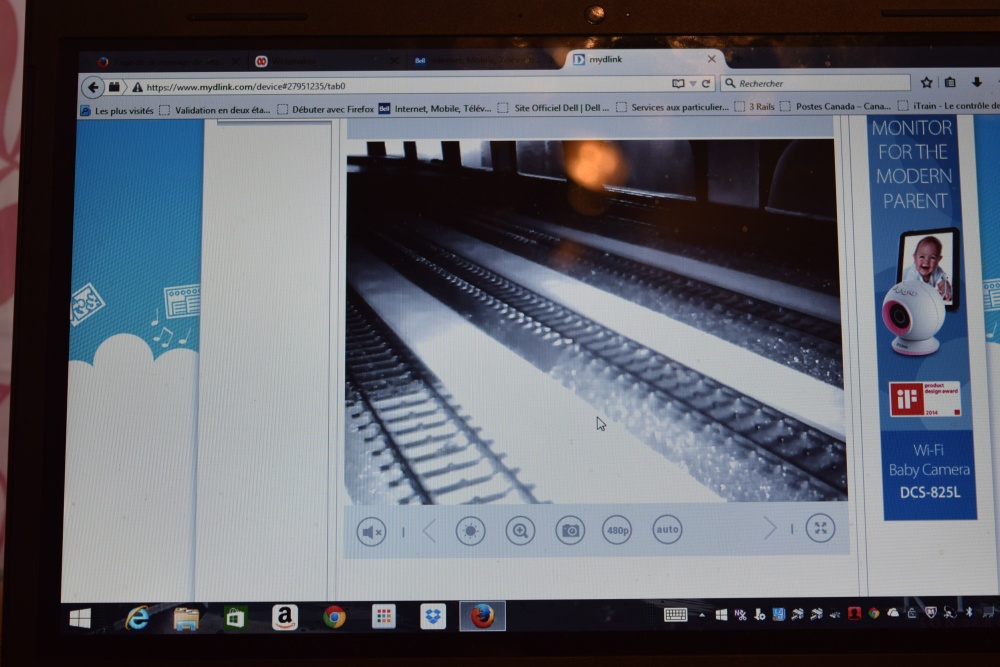Click the OneDrive cloud tray icon
1000x667 pixels.
point(893,613)
